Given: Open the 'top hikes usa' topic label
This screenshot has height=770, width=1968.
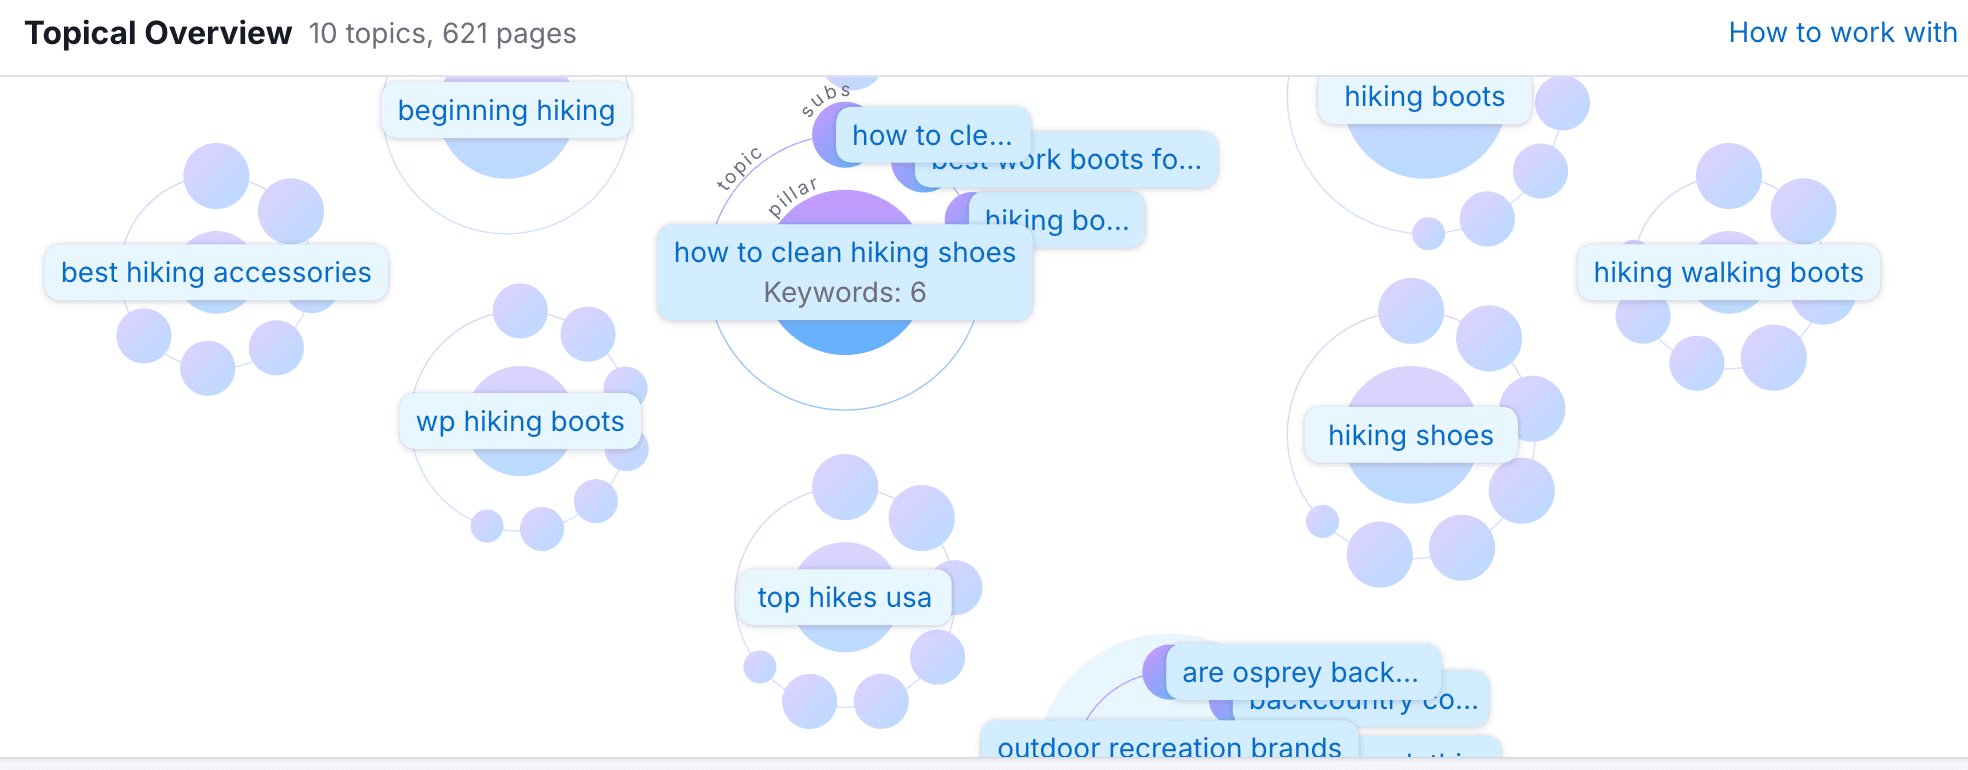Looking at the screenshot, I should (845, 597).
